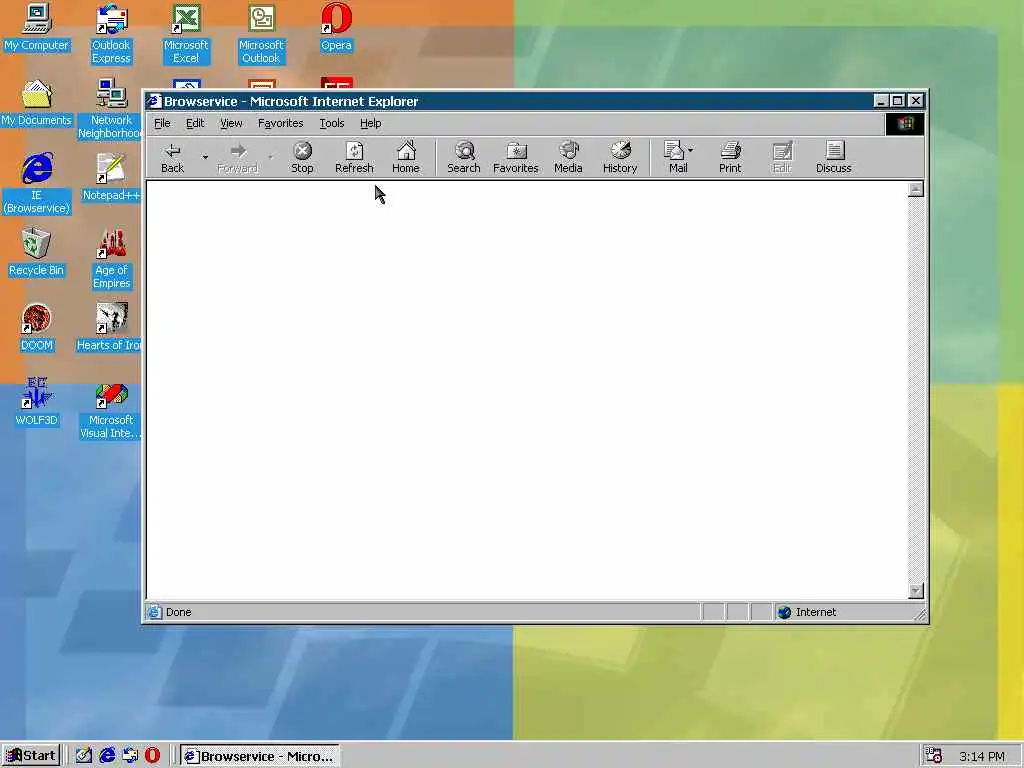Show the History pane
This screenshot has width=1024, height=768.
[620, 157]
